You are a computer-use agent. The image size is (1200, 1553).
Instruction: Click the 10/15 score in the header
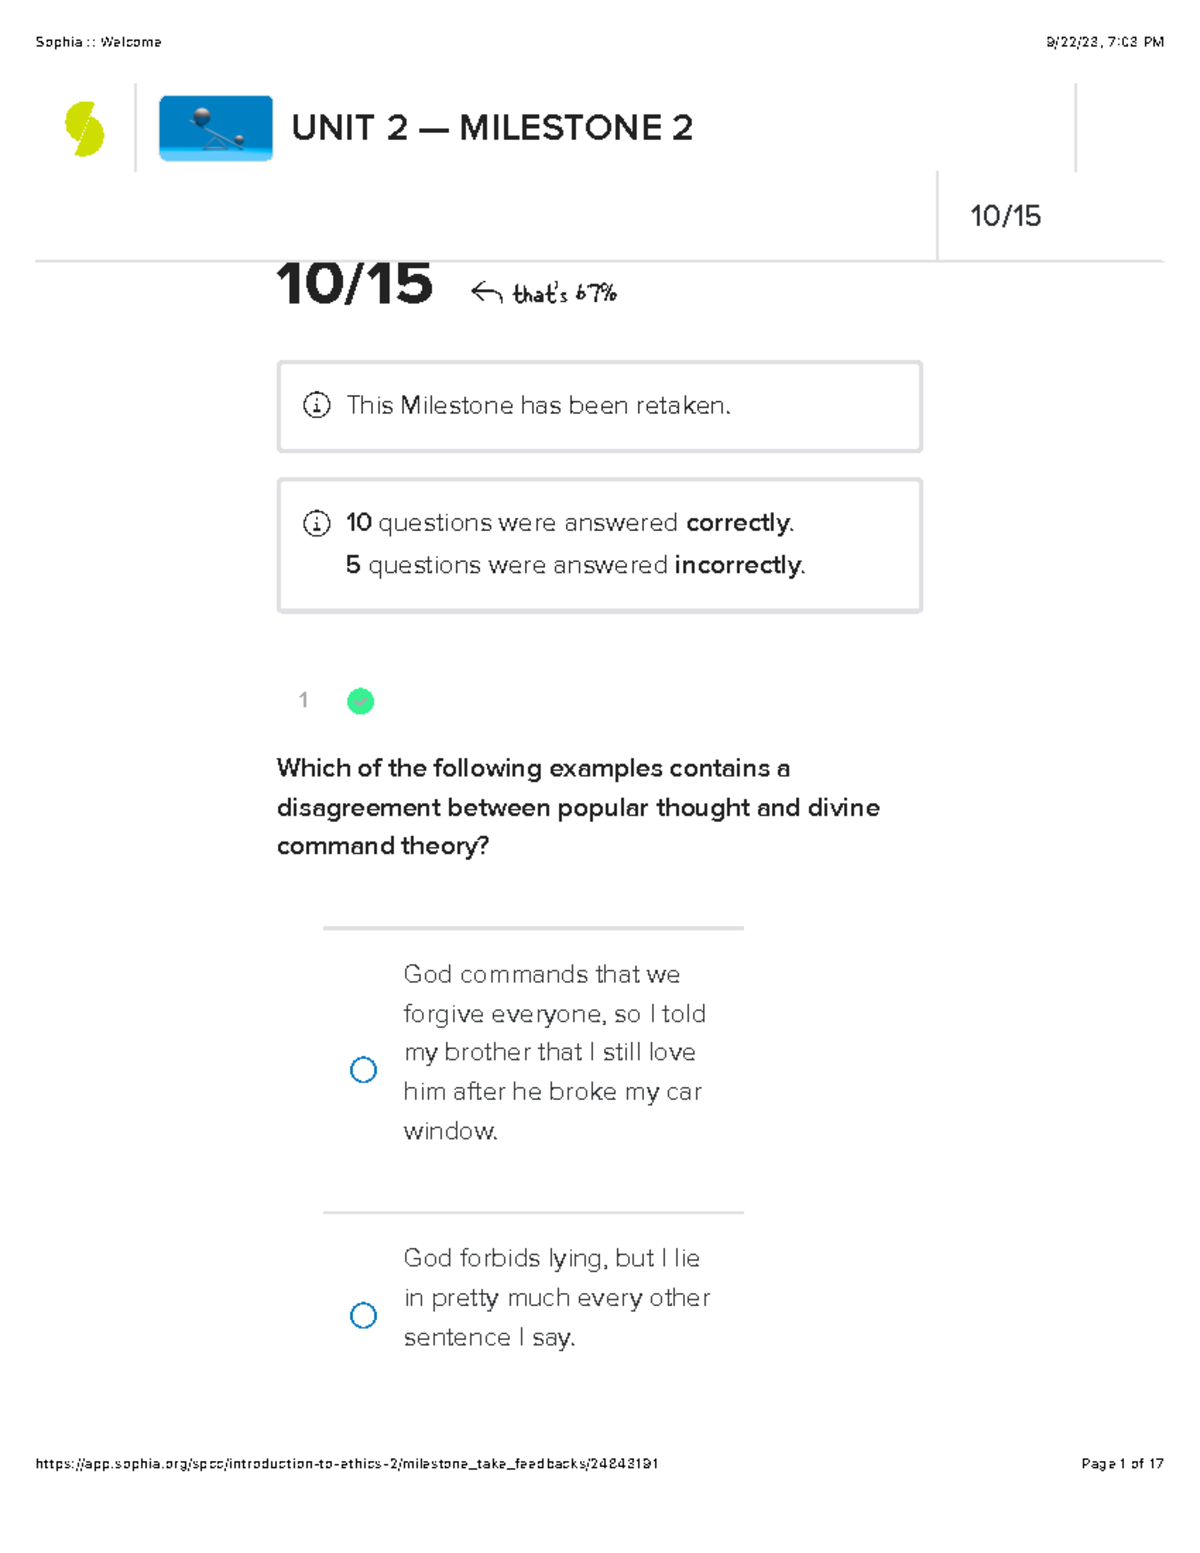click(1005, 216)
